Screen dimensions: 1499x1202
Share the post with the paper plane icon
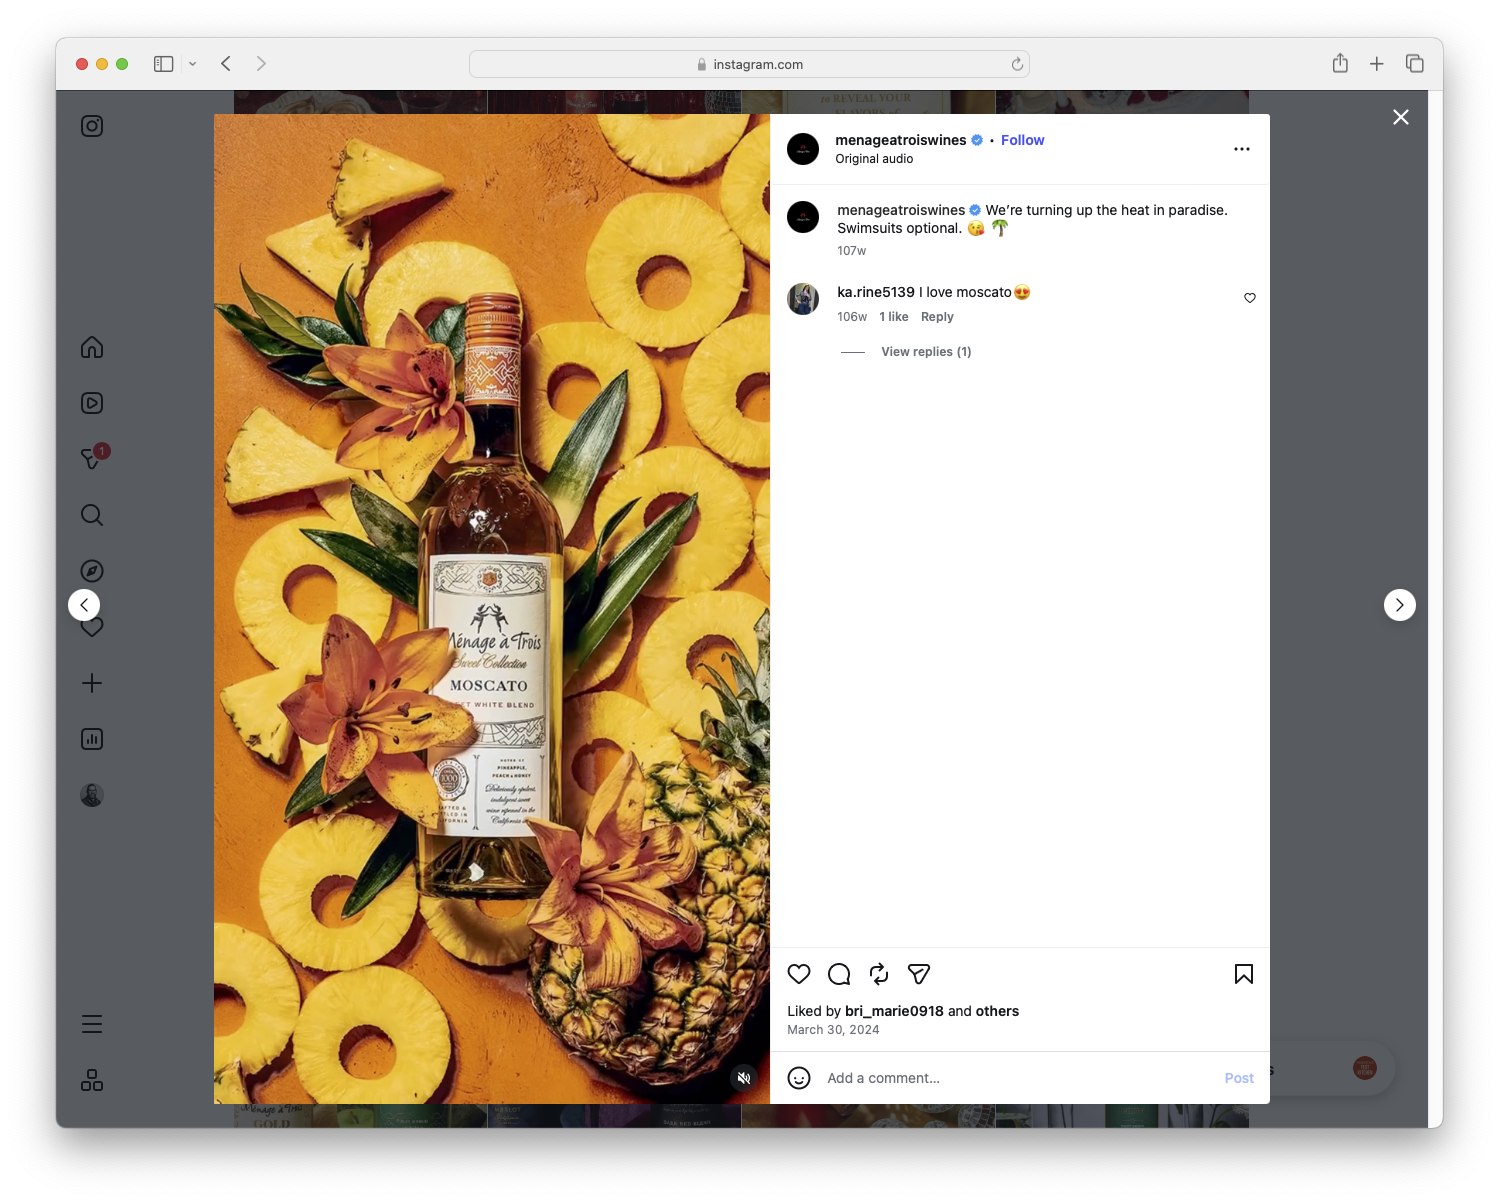[919, 974]
